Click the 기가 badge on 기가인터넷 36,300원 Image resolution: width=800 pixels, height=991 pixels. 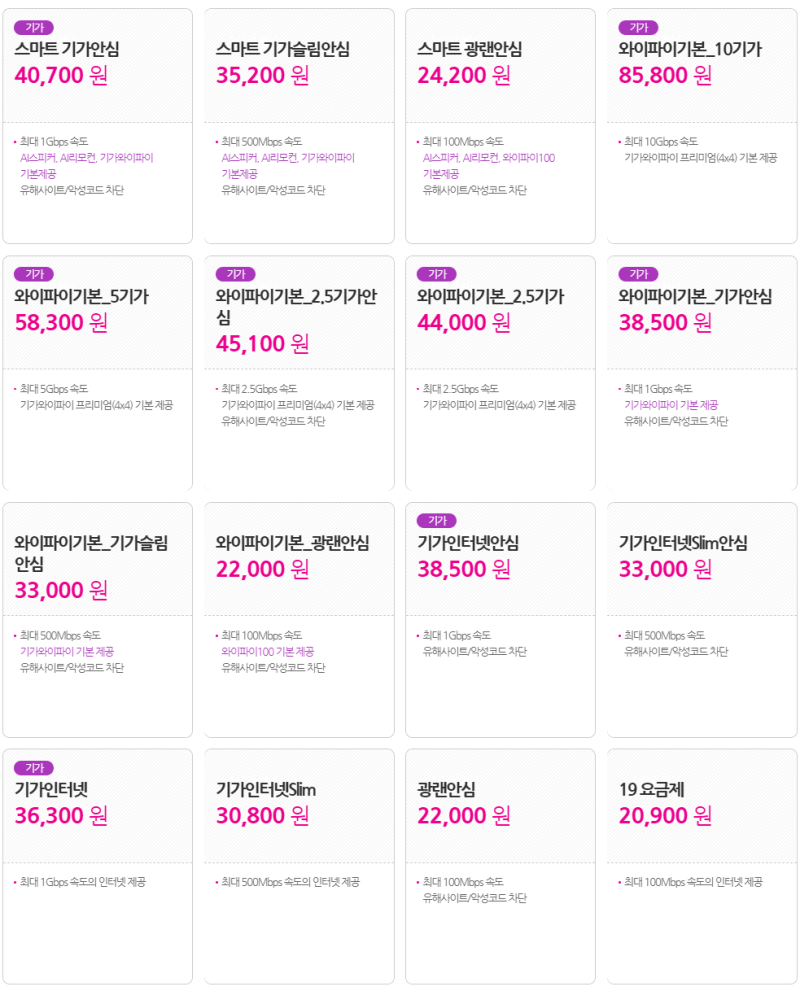(x=34, y=767)
